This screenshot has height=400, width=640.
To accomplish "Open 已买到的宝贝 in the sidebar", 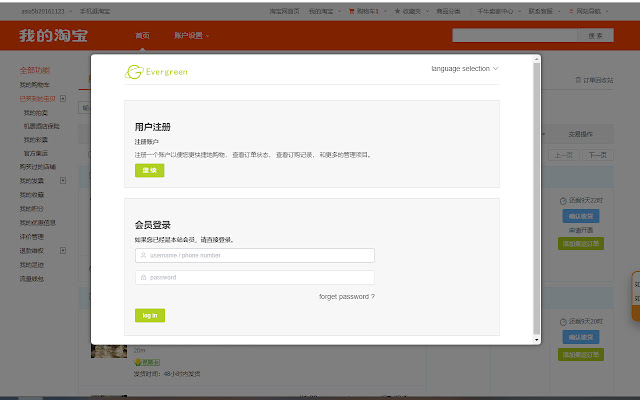I will [38, 99].
